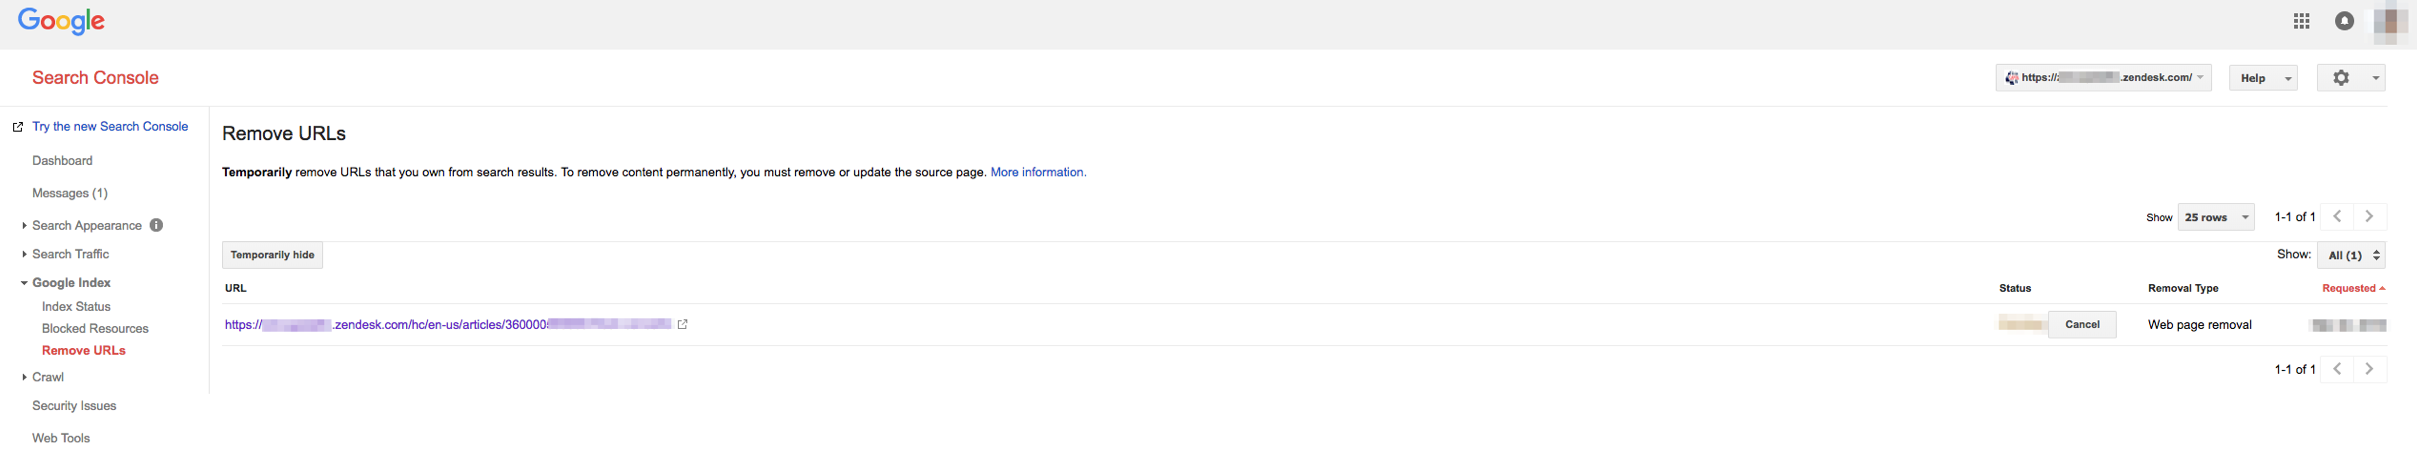Click the Google logo

[x=61, y=21]
